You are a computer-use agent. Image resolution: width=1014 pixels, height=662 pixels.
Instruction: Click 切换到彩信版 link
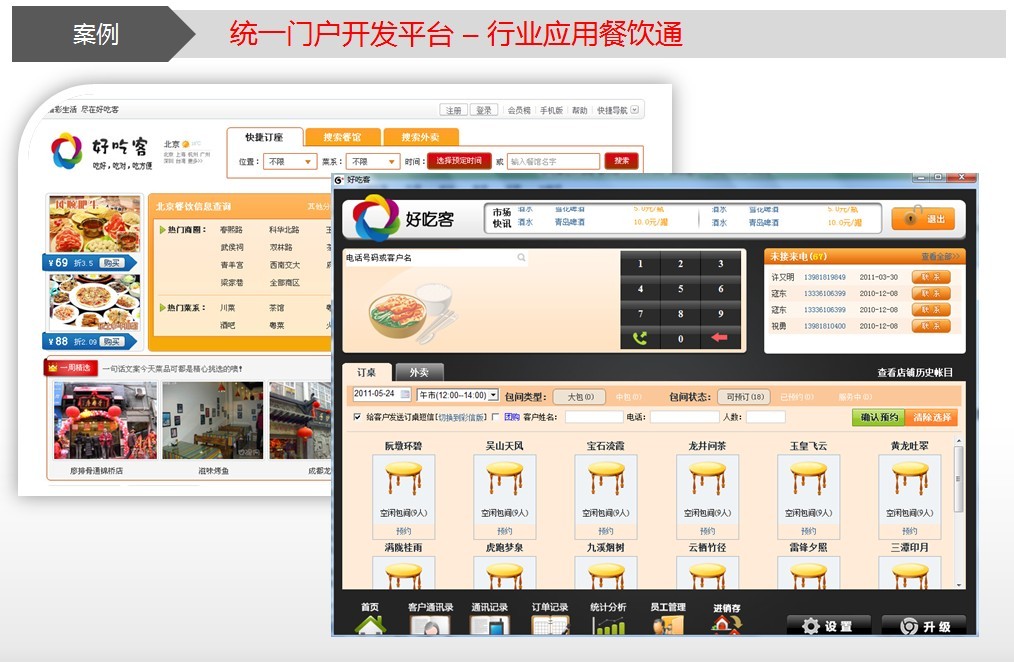pos(462,418)
